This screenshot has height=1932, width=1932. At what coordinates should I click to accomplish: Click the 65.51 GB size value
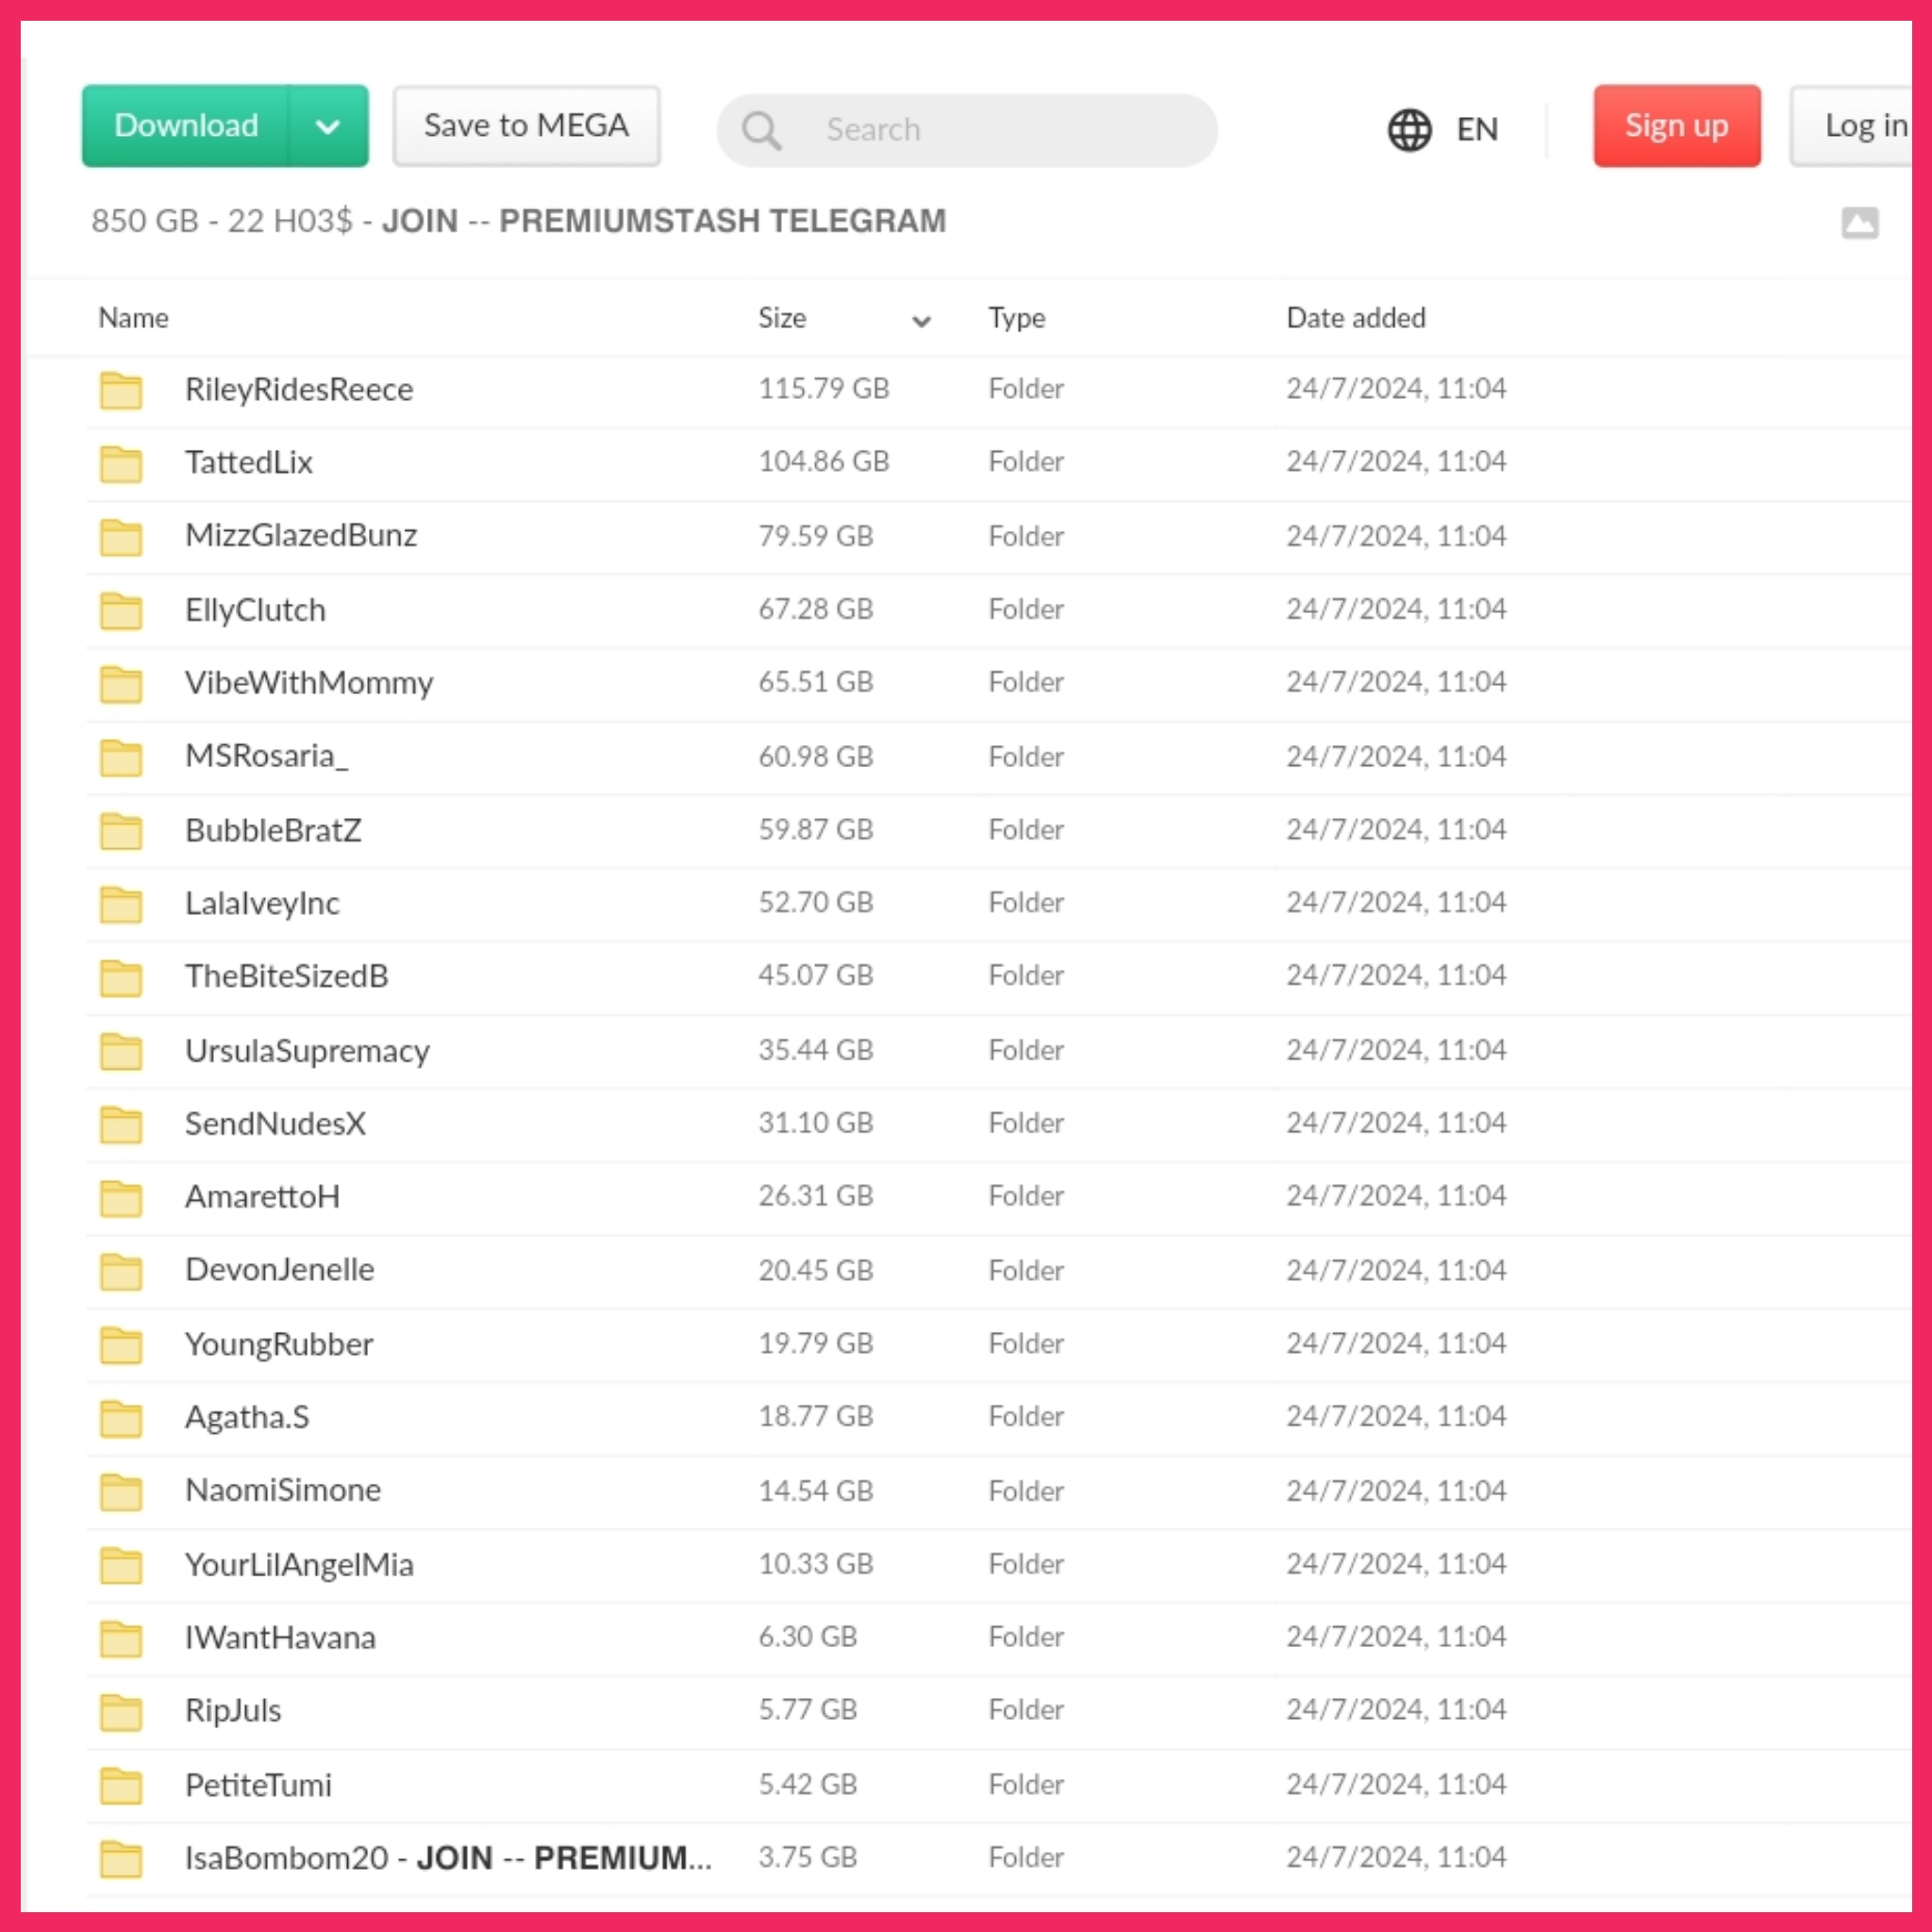(x=816, y=682)
